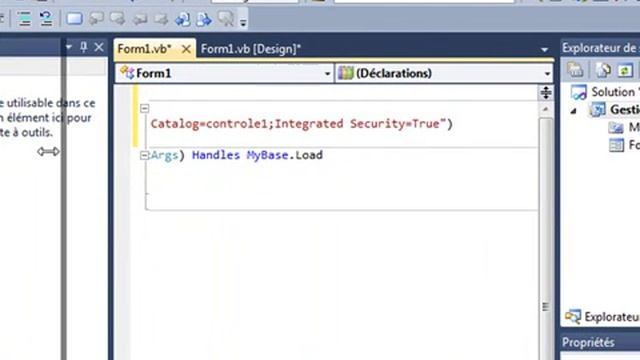Go to next bookmark in document
This screenshot has width=640, height=360.
tap(204, 19)
